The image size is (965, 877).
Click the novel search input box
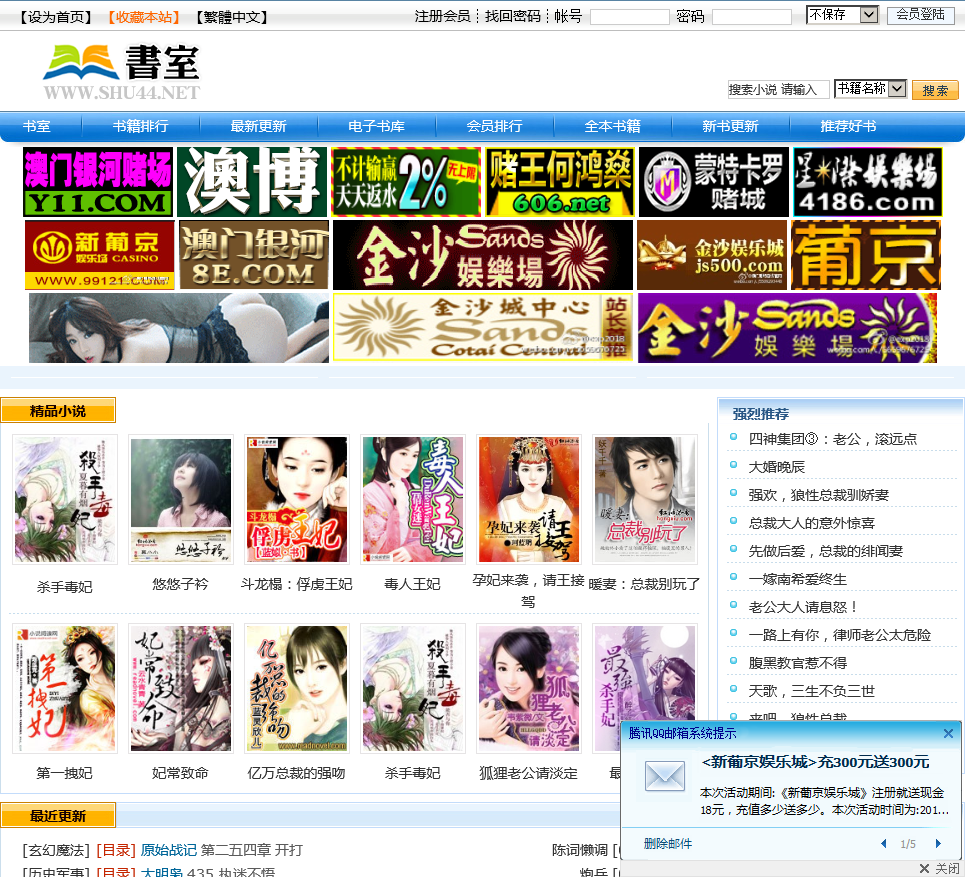[x=778, y=89]
